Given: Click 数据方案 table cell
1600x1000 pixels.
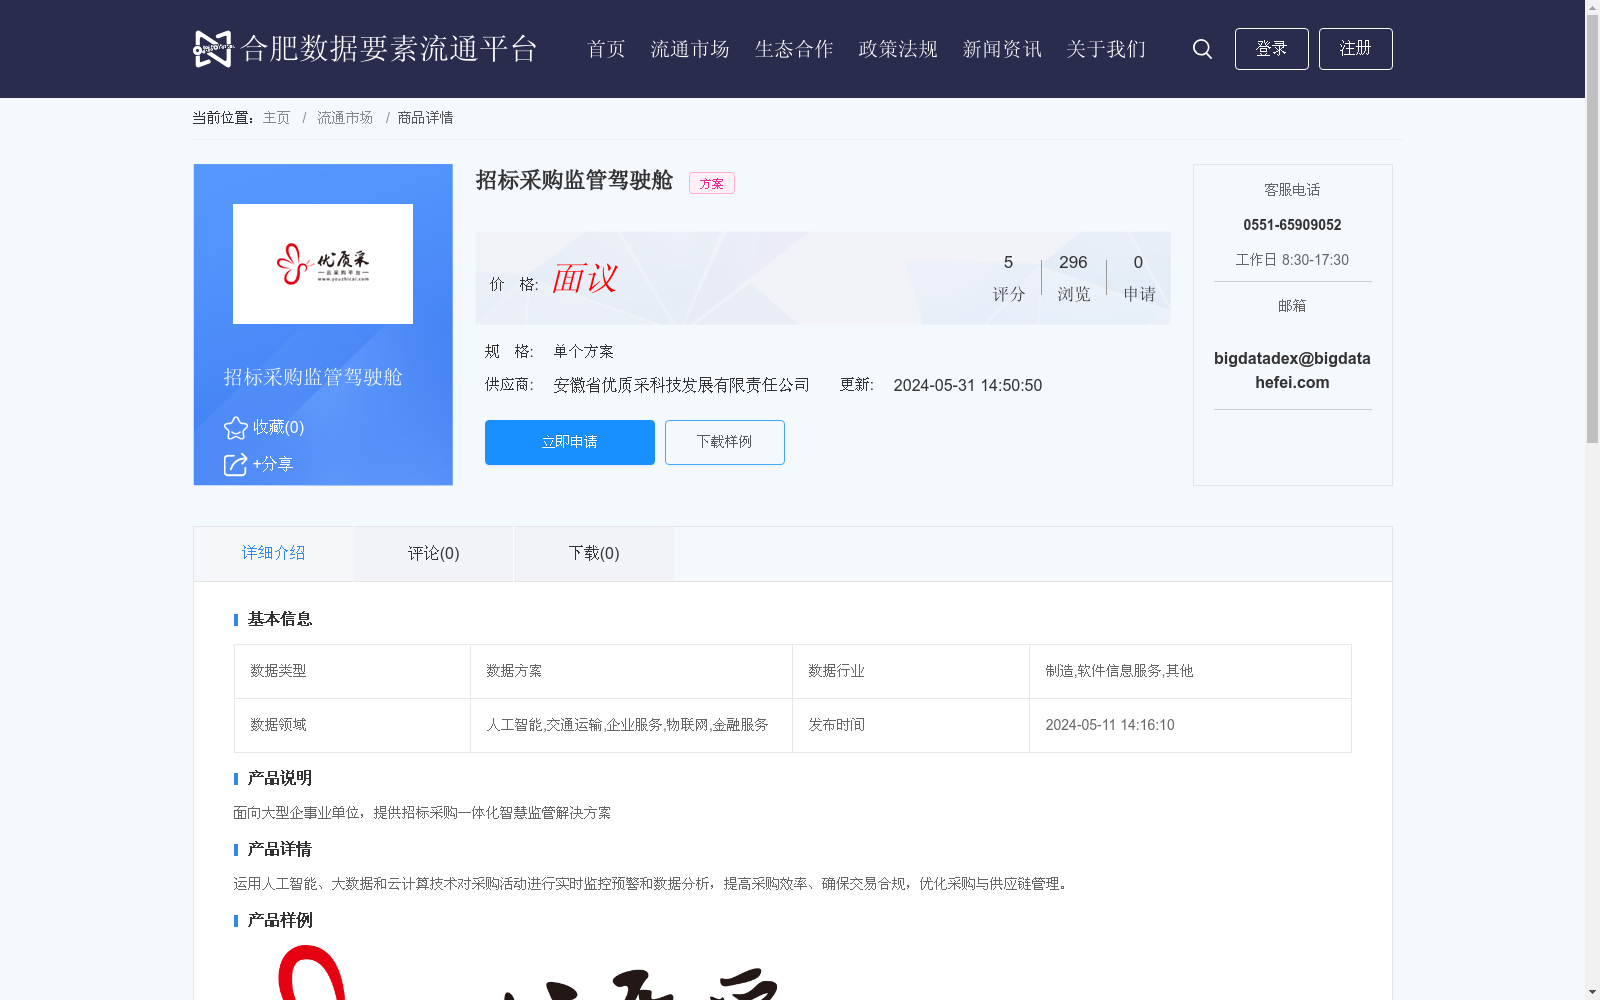Looking at the screenshot, I should pos(631,671).
